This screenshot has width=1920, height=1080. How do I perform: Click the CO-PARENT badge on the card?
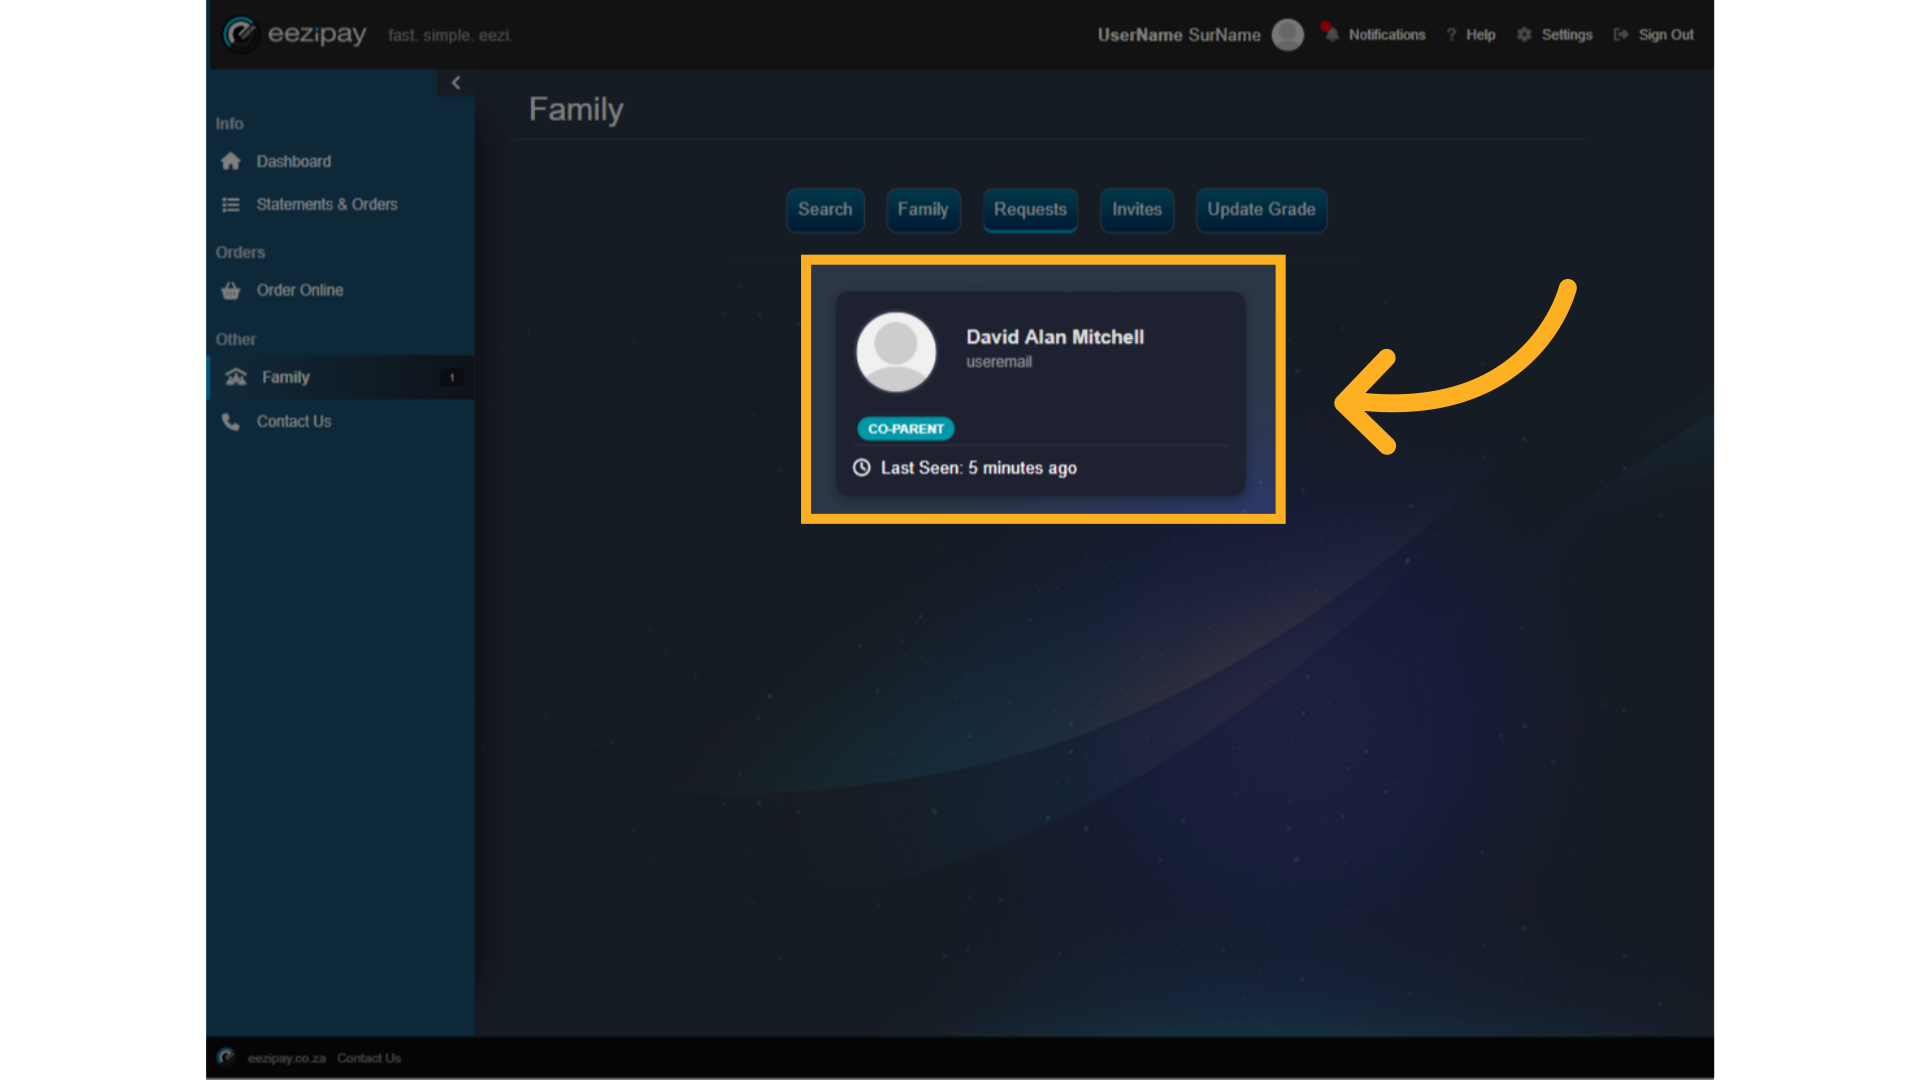905,428
